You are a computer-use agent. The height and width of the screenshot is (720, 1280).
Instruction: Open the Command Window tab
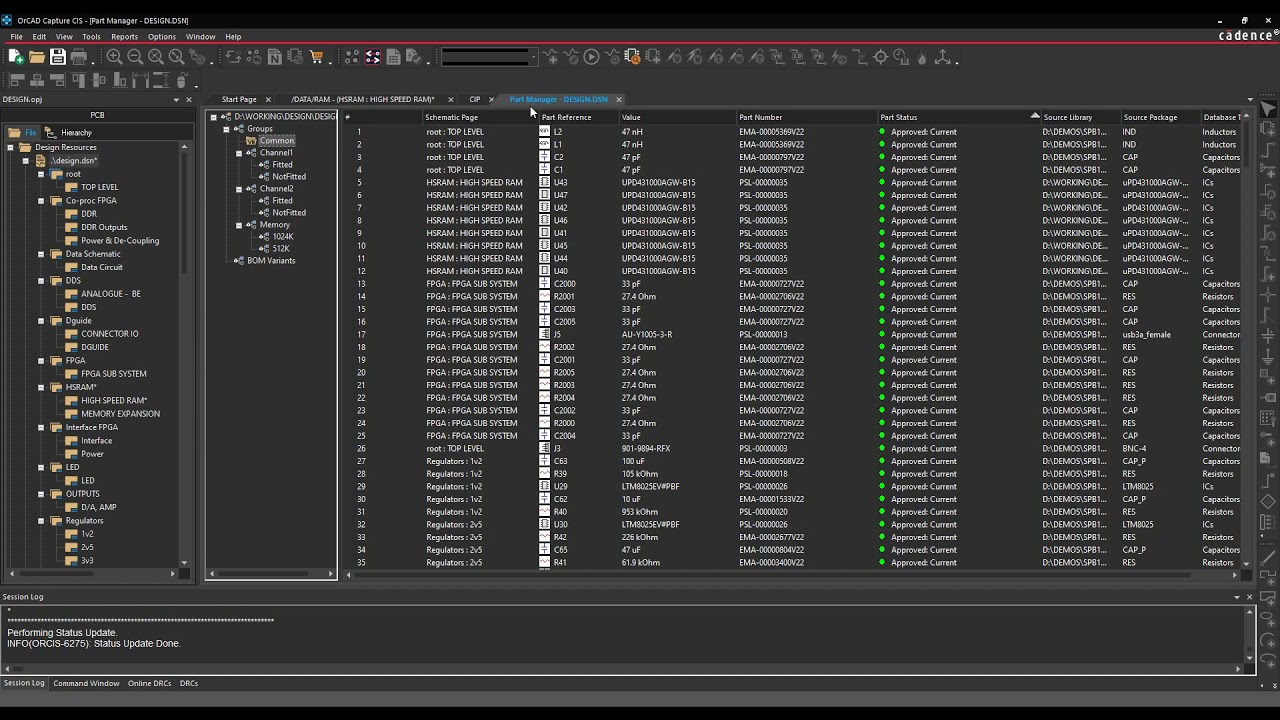[x=86, y=683]
